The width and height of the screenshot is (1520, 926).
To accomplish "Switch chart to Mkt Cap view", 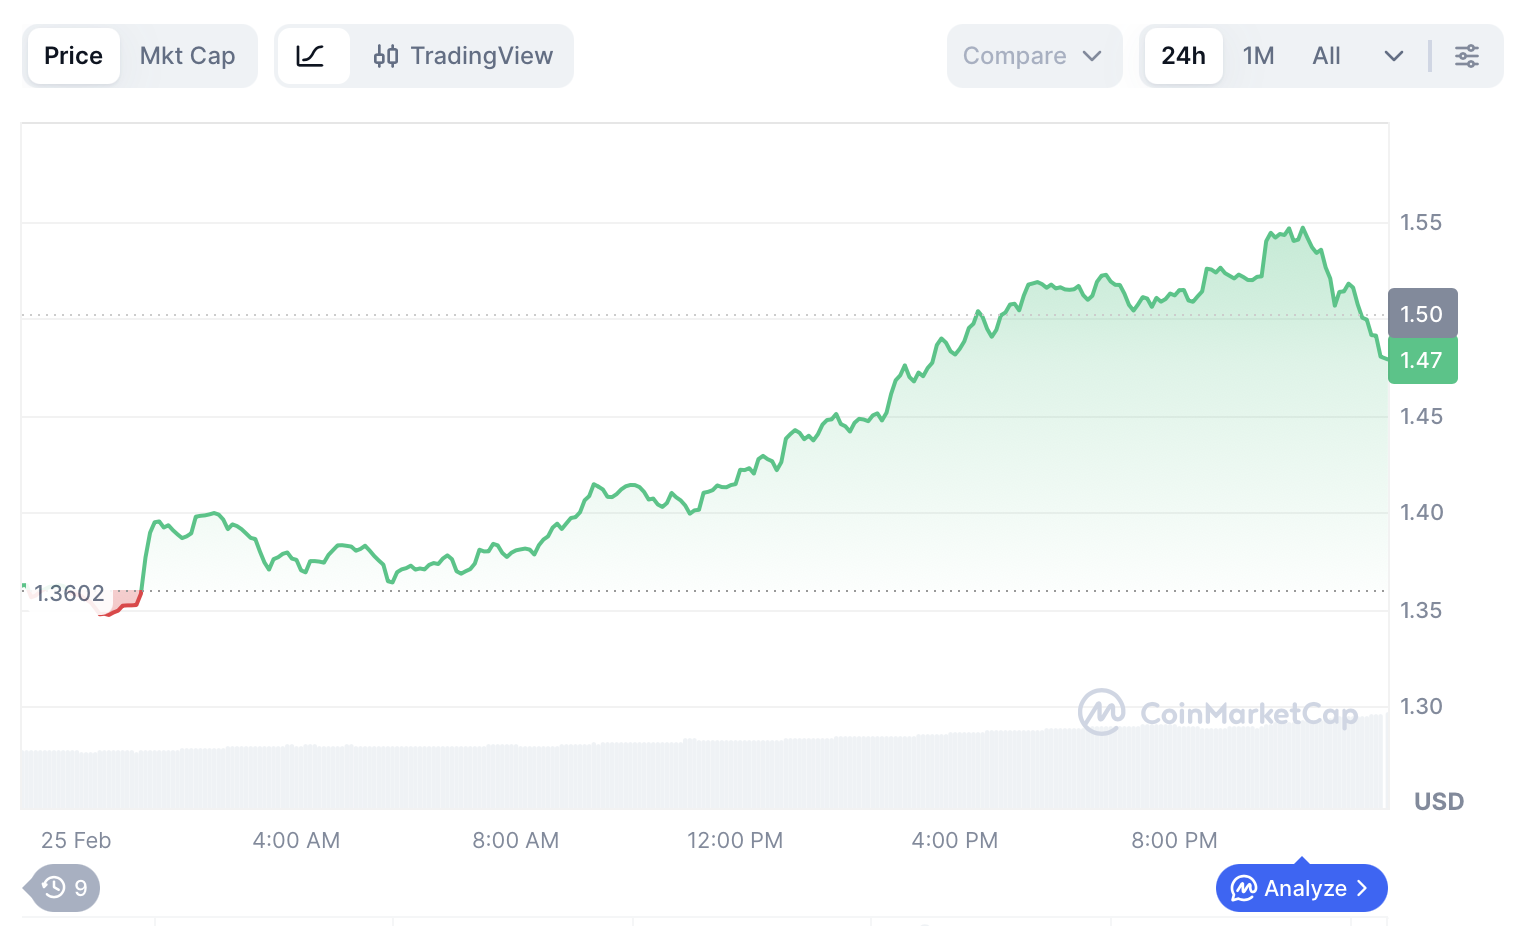I will [x=187, y=56].
